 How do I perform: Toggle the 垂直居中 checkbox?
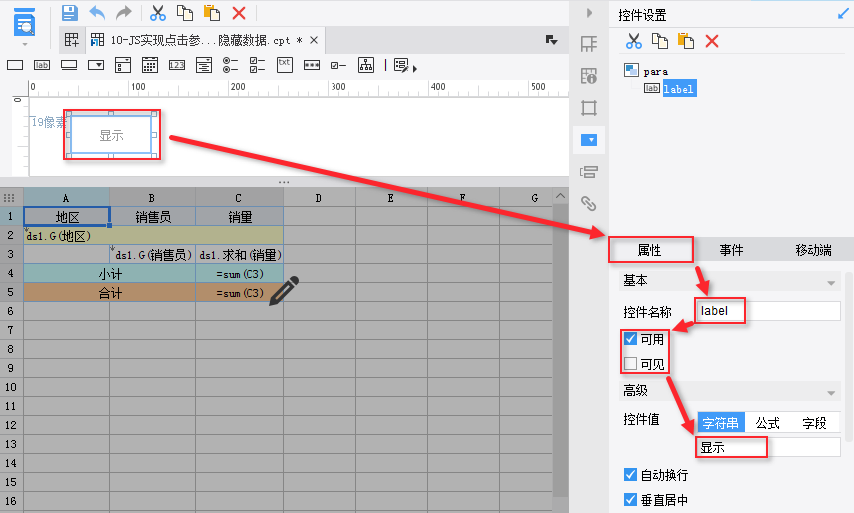tap(630, 499)
